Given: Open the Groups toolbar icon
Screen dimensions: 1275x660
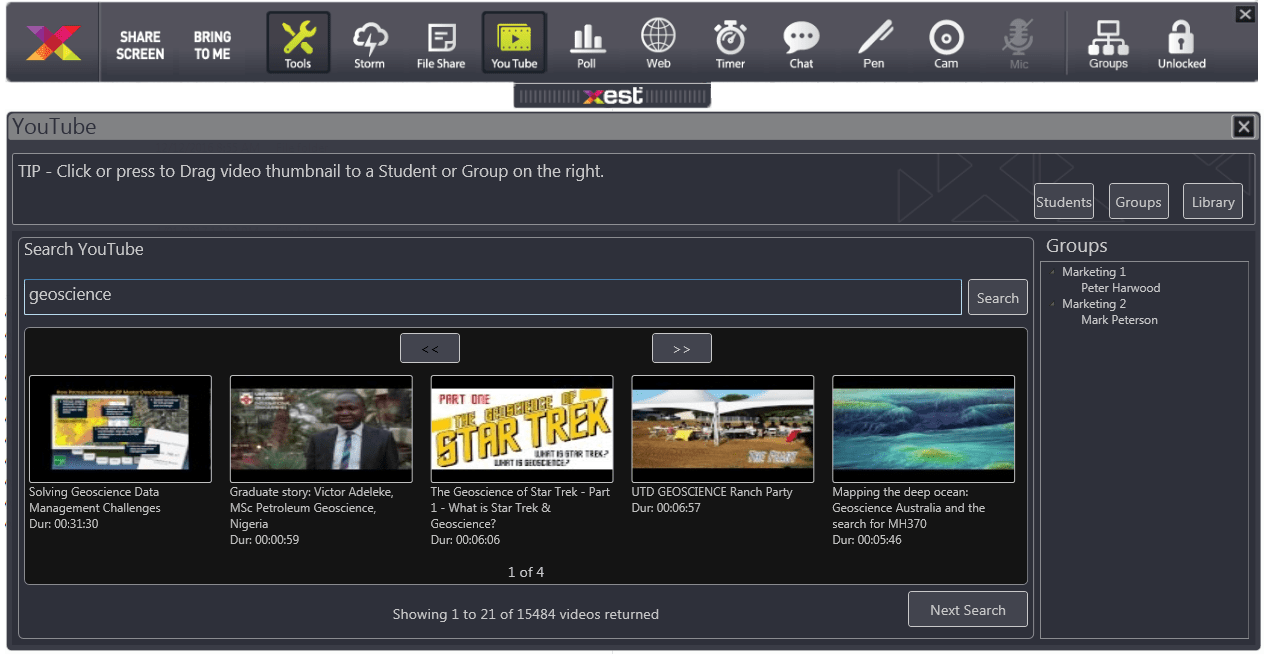Looking at the screenshot, I should click(x=1108, y=45).
